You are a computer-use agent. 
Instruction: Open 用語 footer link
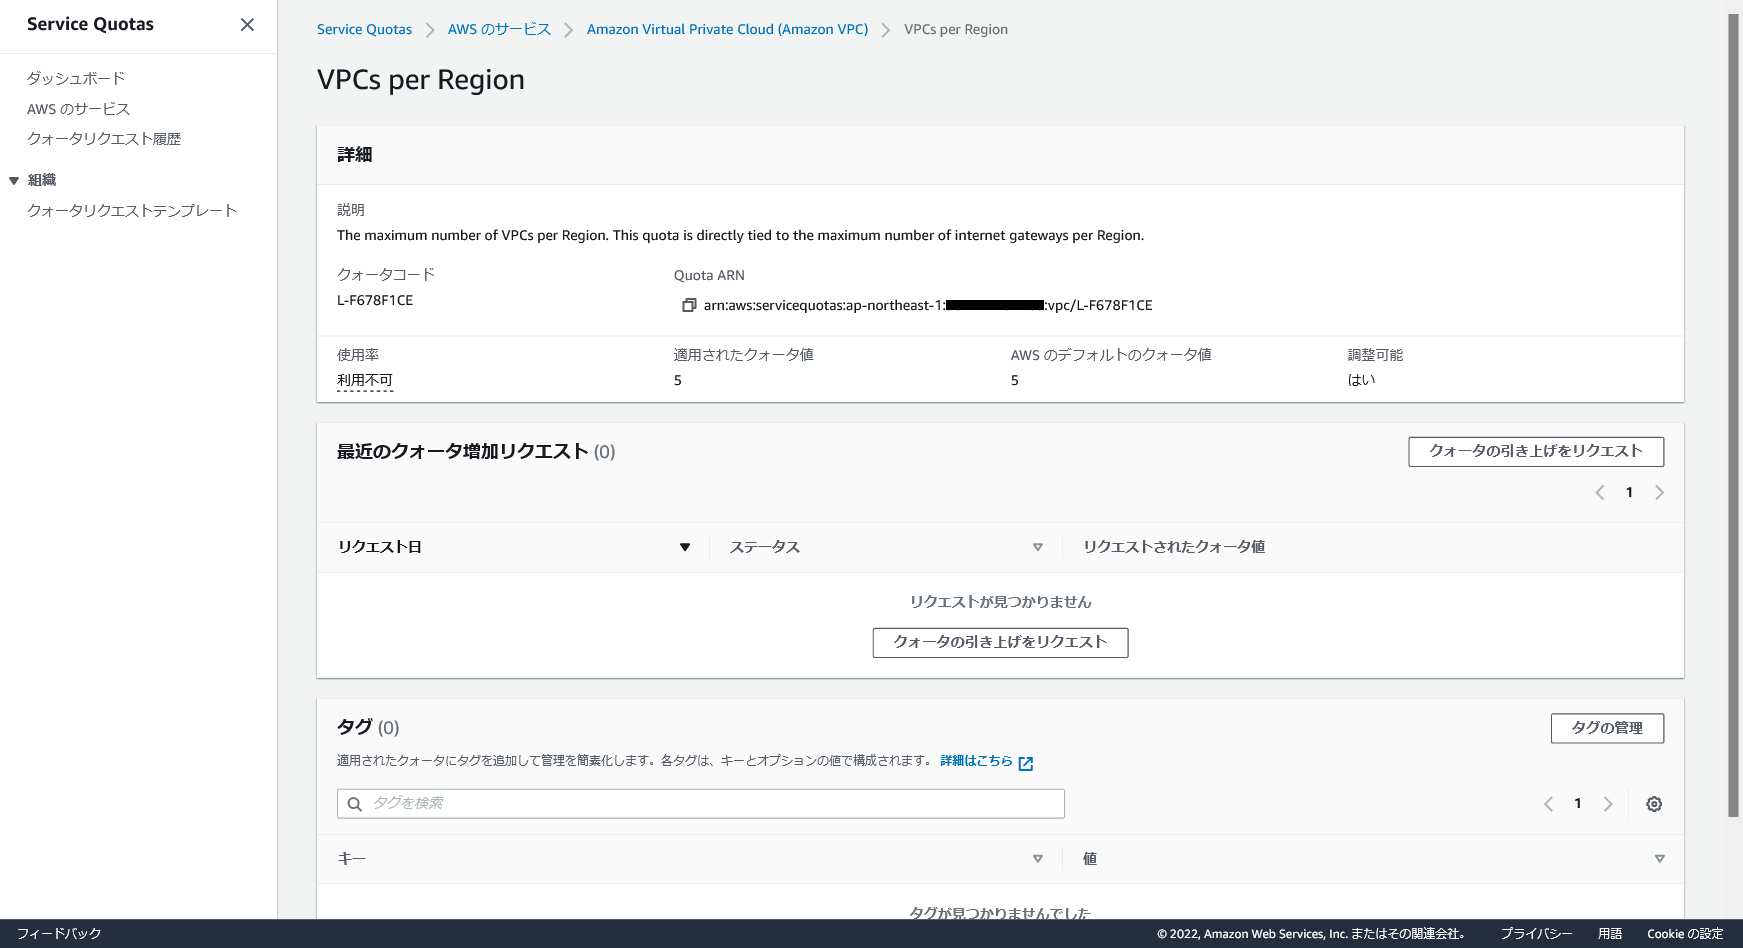[1610, 934]
